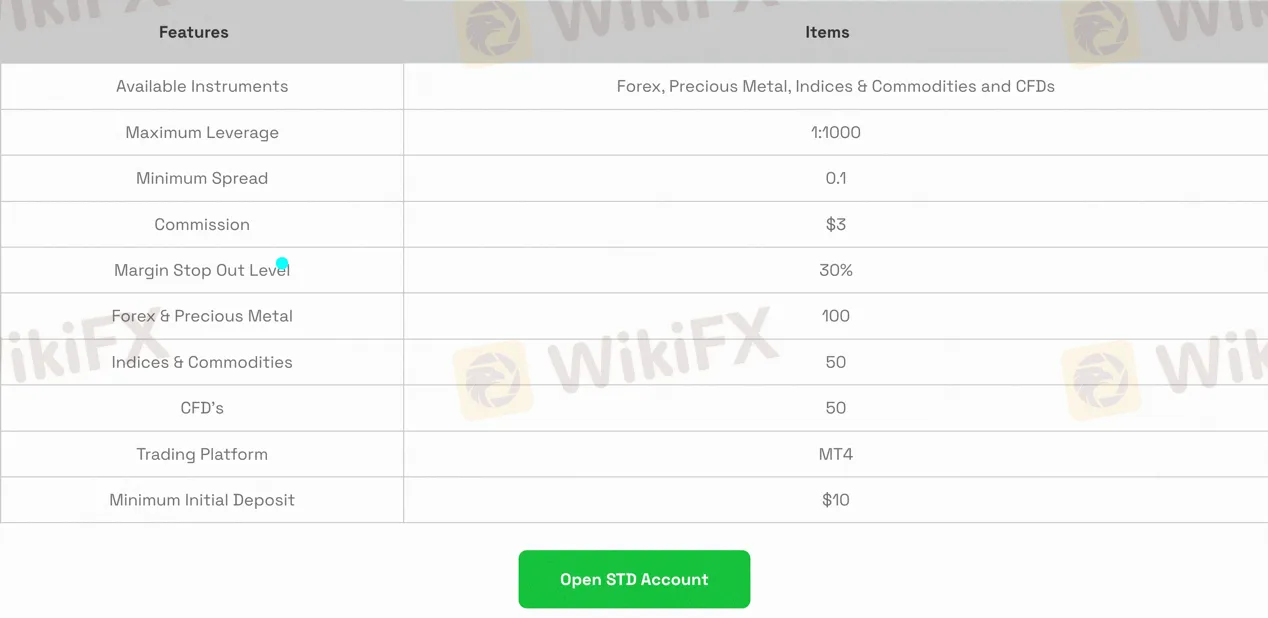Select the Minimum Spread label
Viewport: 1268px width, 618px height.
point(202,178)
